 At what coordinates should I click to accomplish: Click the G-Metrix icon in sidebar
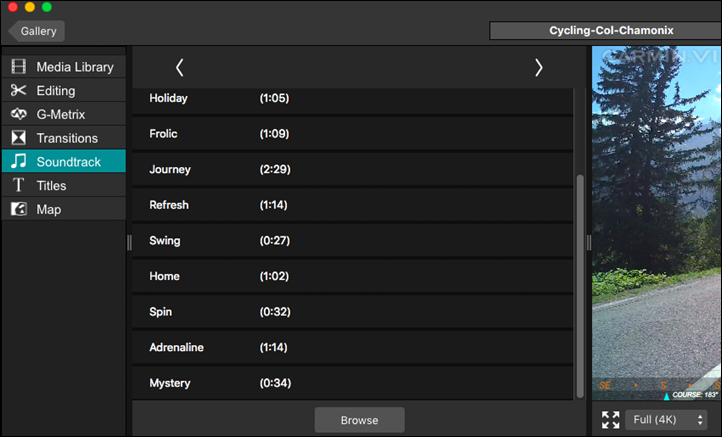(18, 115)
